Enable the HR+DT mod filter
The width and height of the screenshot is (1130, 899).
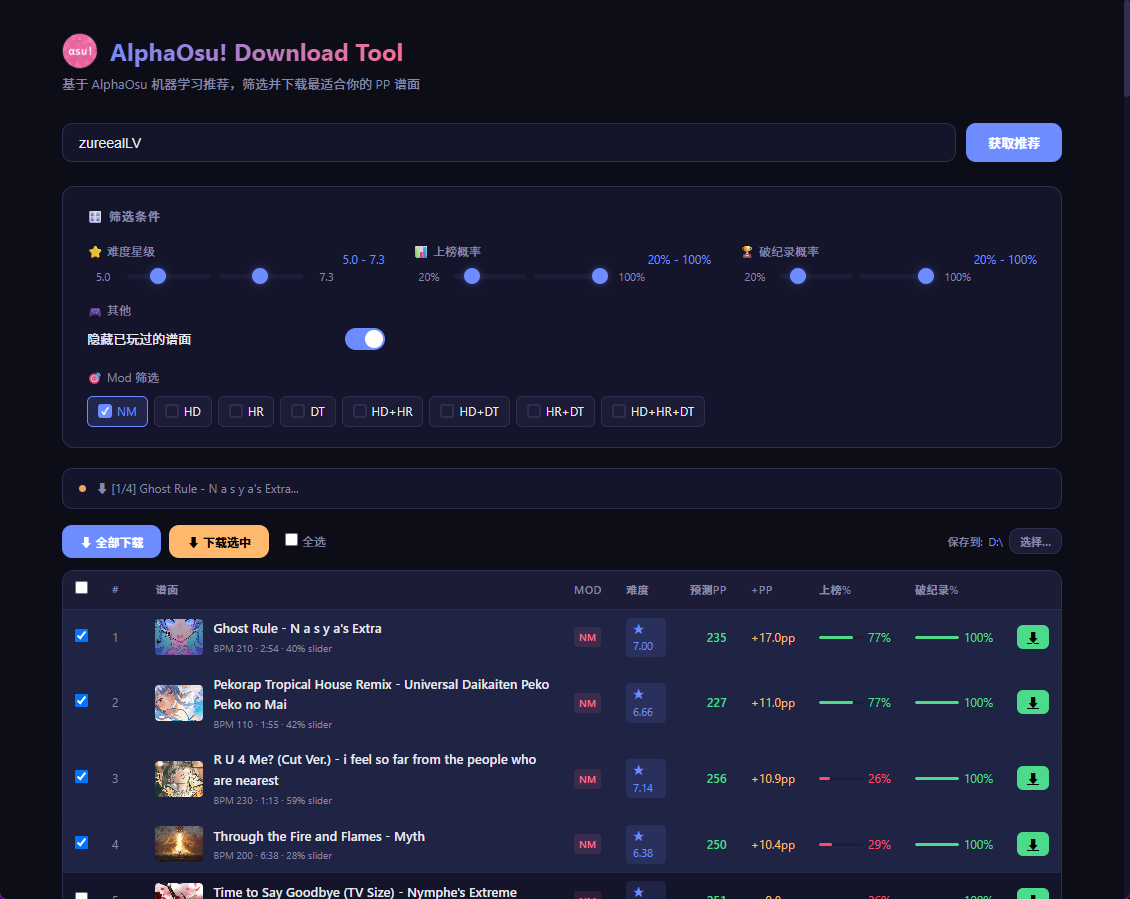point(556,412)
